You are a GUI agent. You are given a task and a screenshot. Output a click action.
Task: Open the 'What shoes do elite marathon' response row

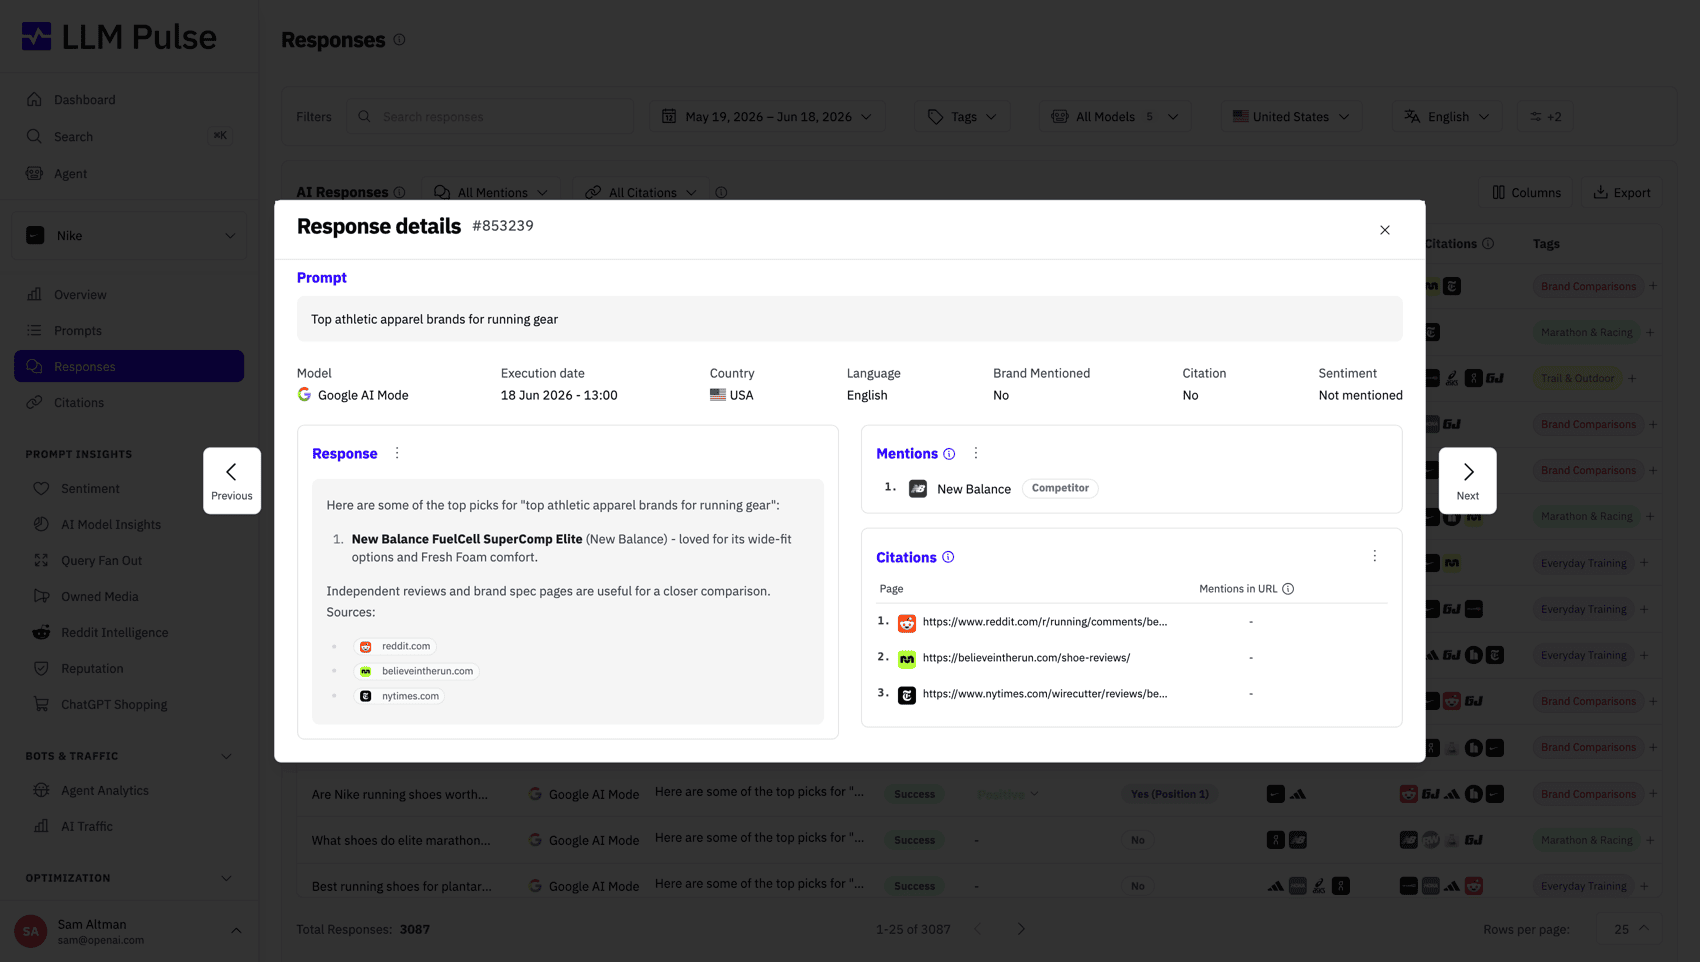[x=980, y=840]
